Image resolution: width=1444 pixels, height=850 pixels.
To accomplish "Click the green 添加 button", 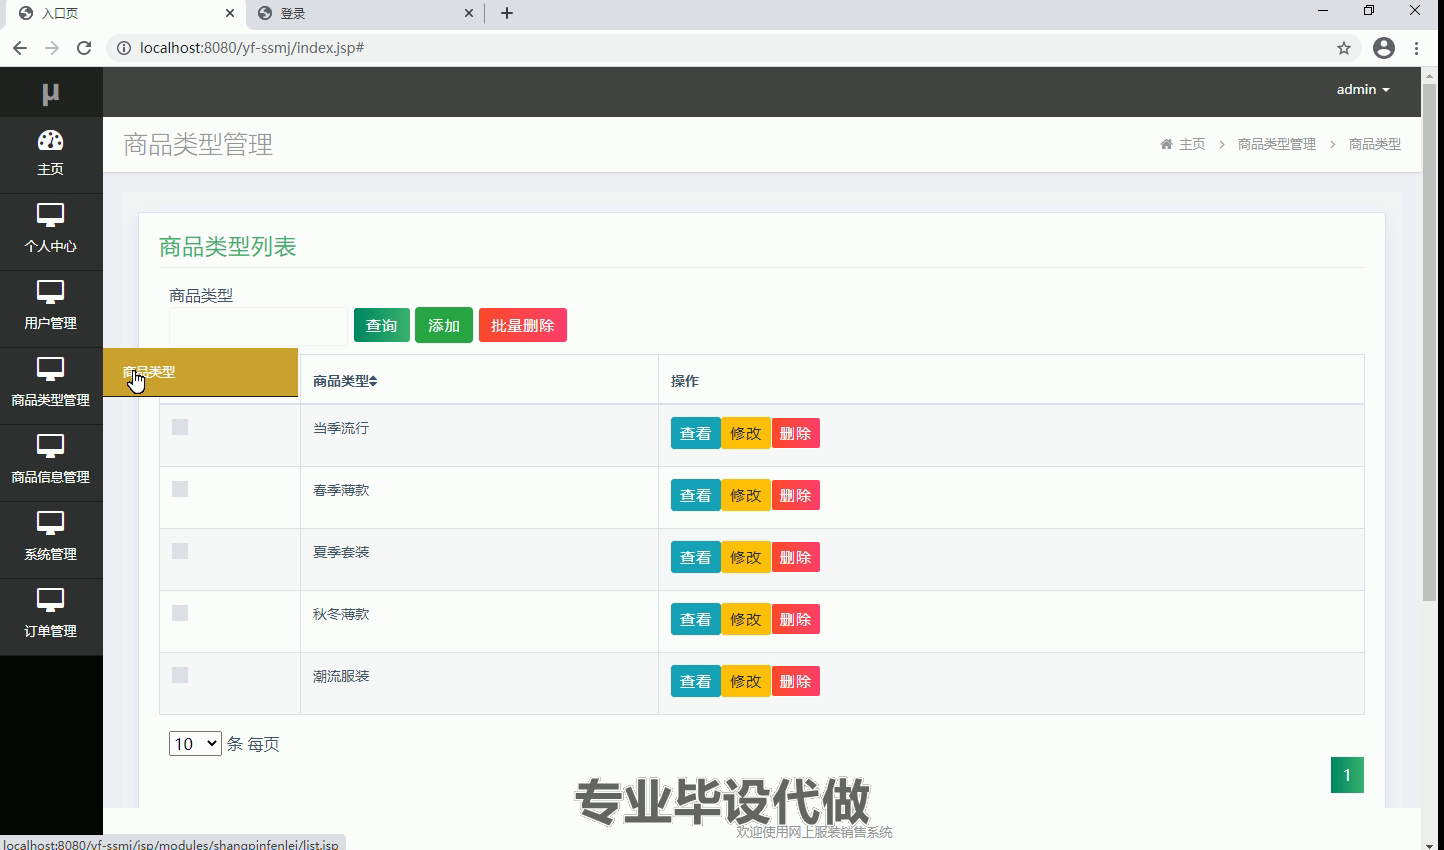I will coord(444,325).
